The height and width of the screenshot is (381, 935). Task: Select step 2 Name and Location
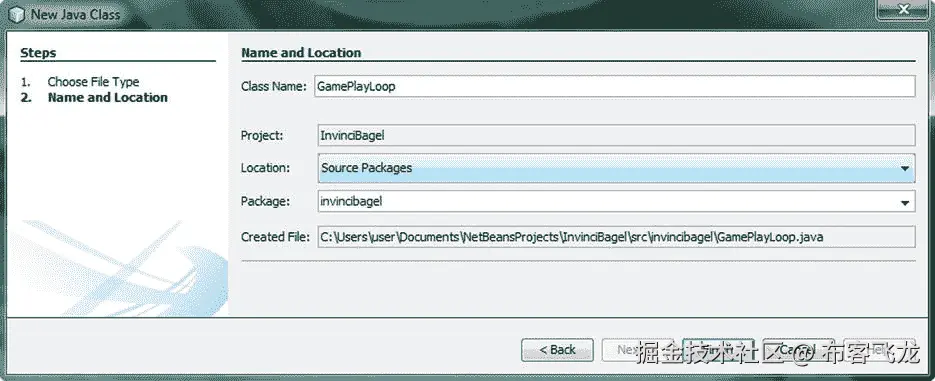coord(107,97)
